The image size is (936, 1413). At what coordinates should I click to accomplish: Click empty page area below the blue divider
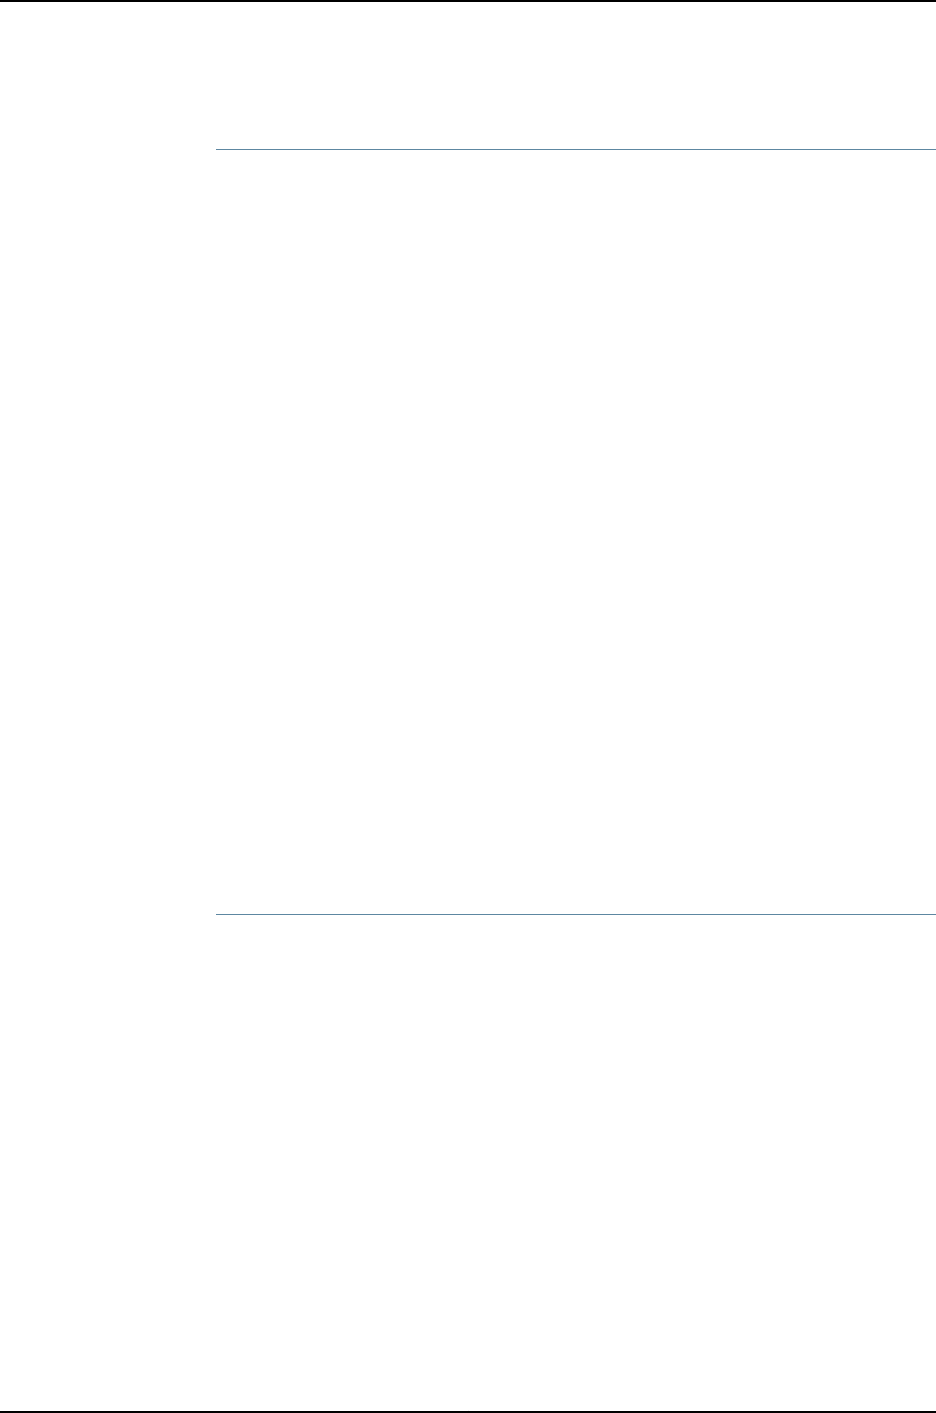(575, 1160)
